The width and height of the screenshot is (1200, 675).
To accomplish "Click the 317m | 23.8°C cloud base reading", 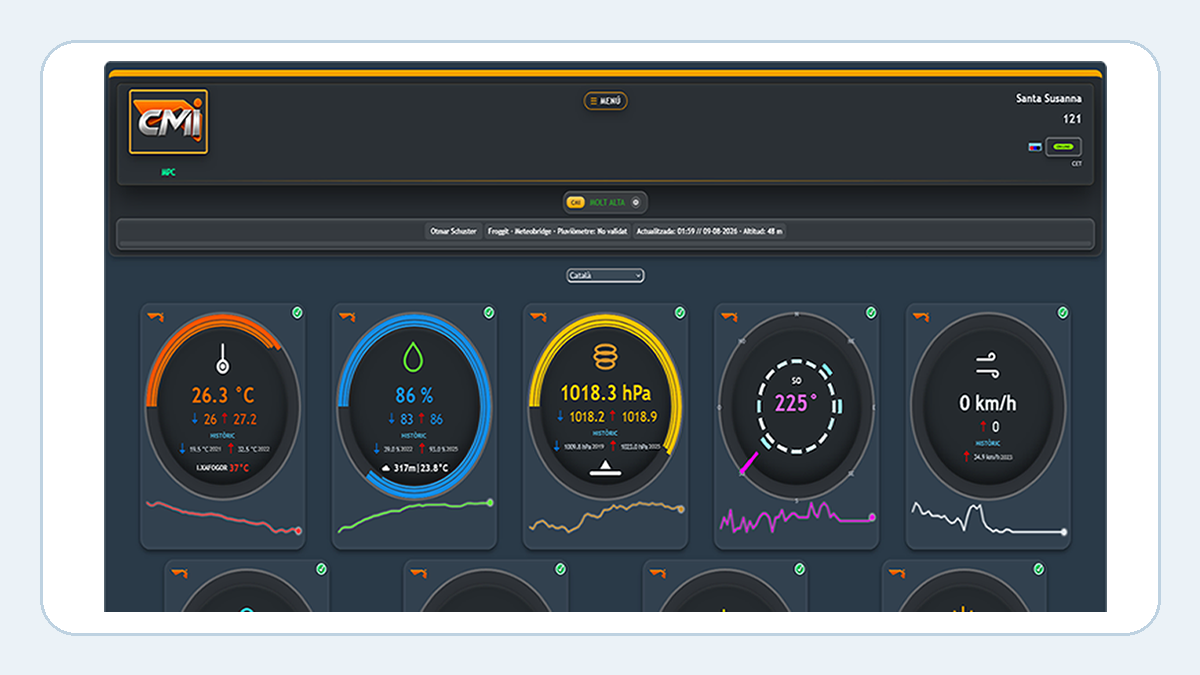I will (414, 467).
